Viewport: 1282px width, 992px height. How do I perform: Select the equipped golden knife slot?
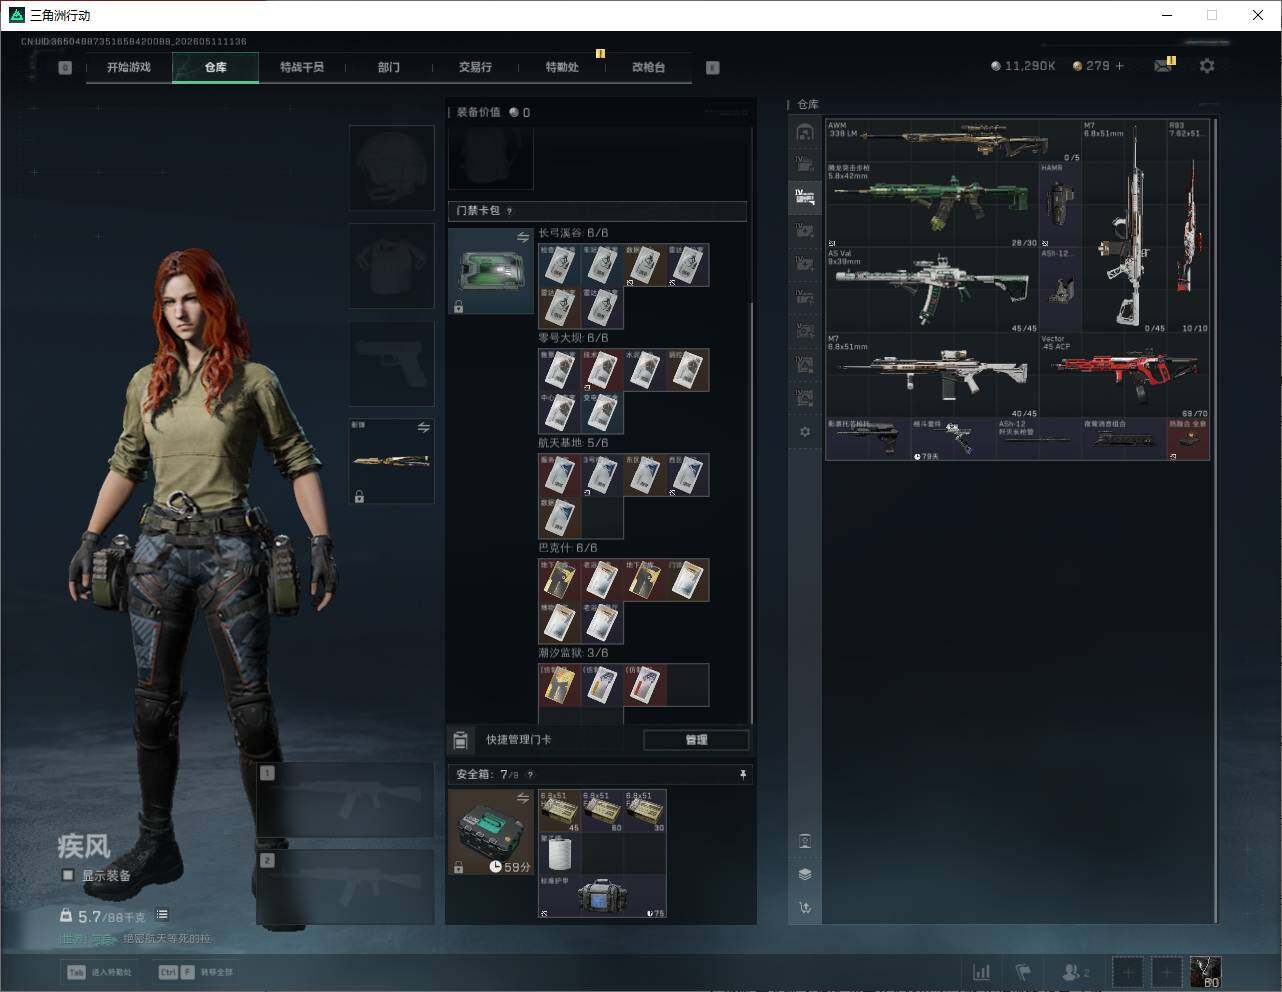(x=391, y=461)
